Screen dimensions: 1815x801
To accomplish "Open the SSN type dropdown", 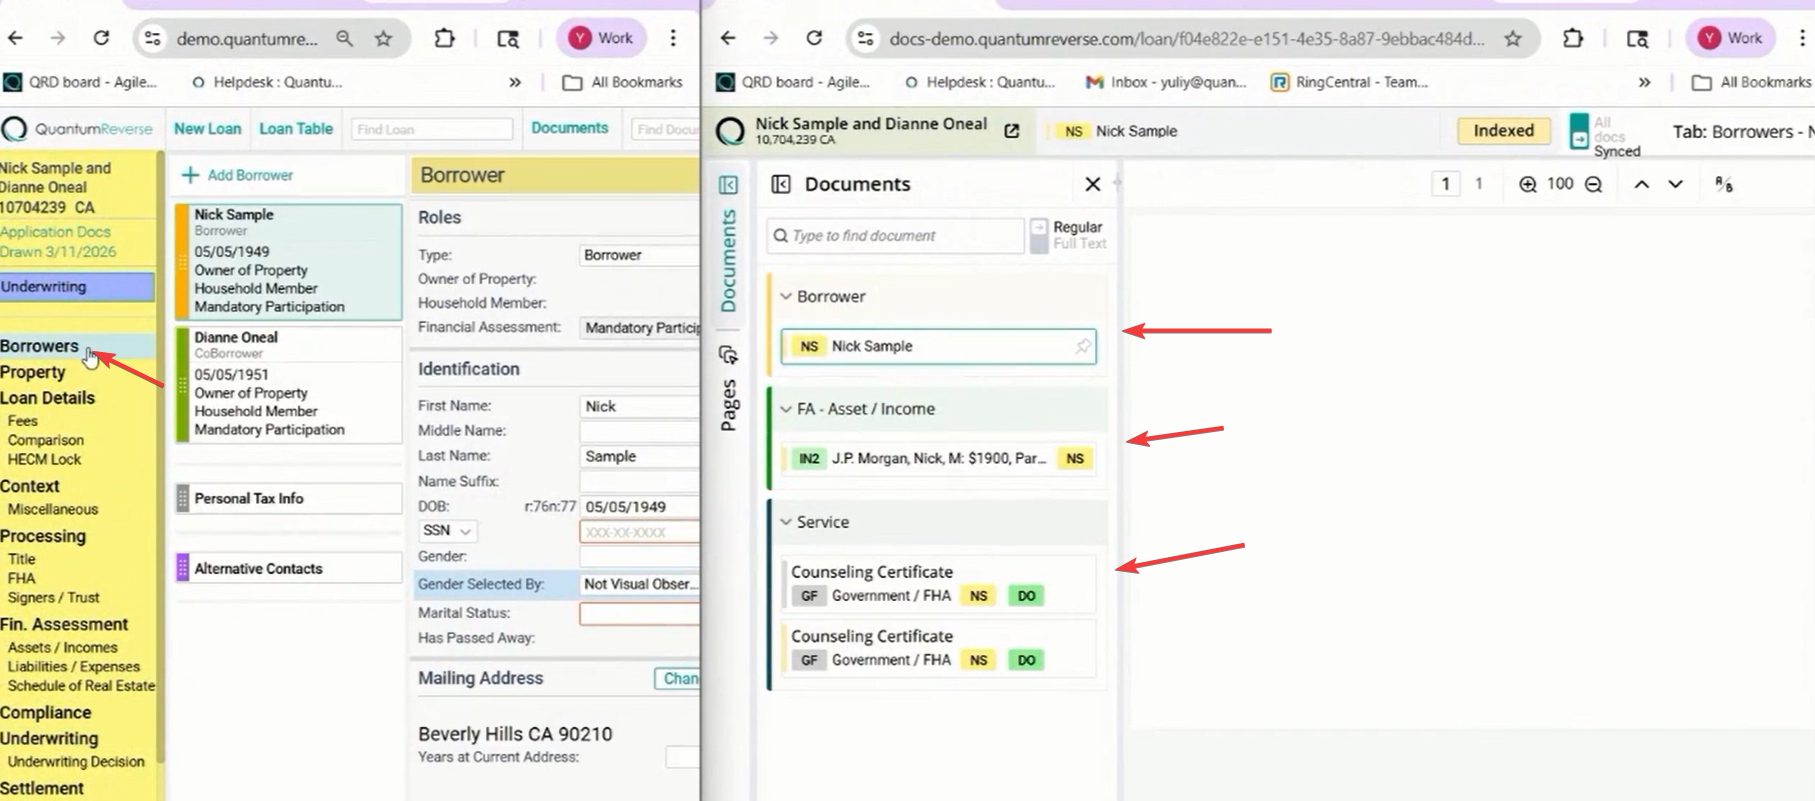I will tap(447, 531).
